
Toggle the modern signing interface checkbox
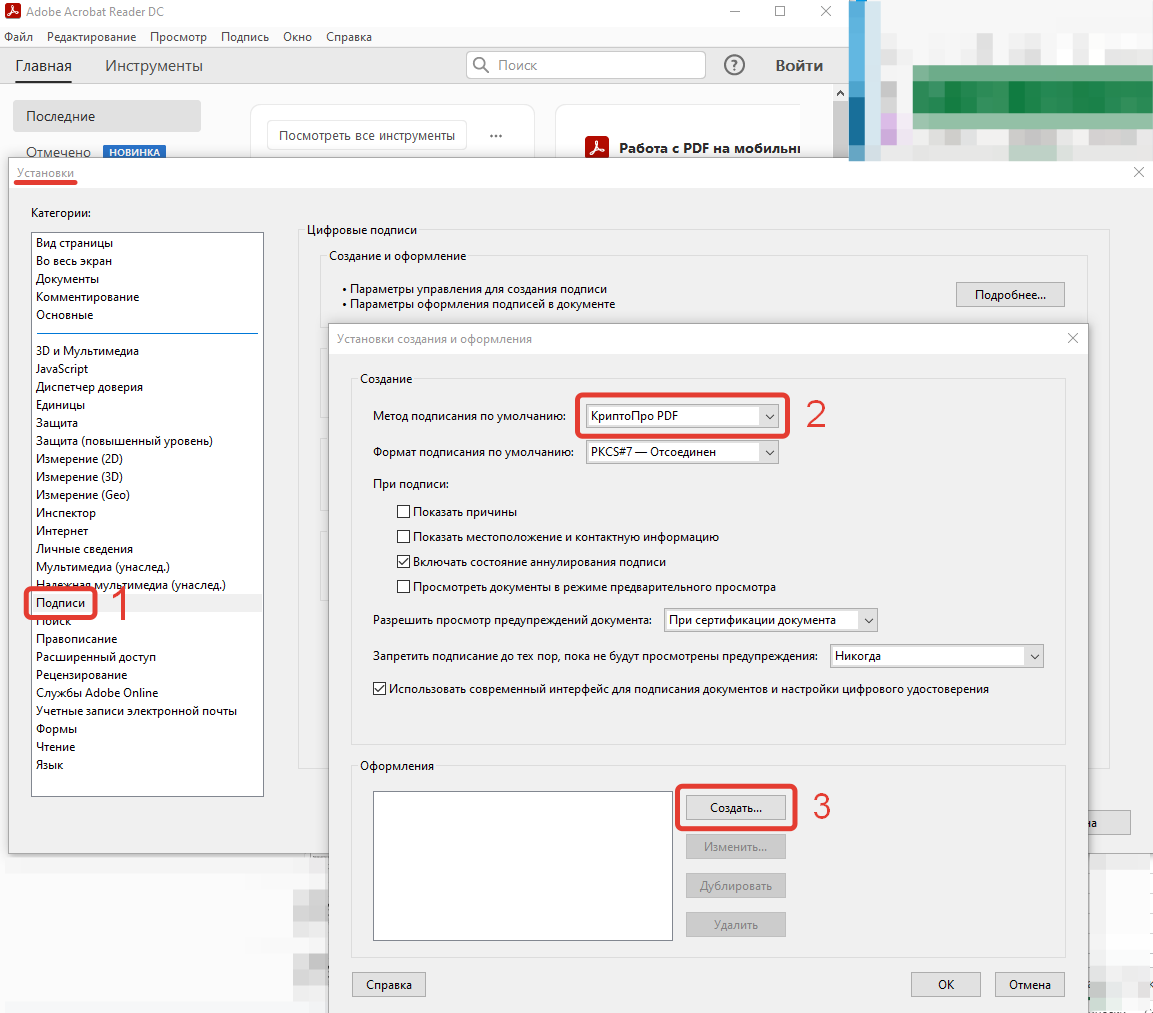click(x=379, y=689)
